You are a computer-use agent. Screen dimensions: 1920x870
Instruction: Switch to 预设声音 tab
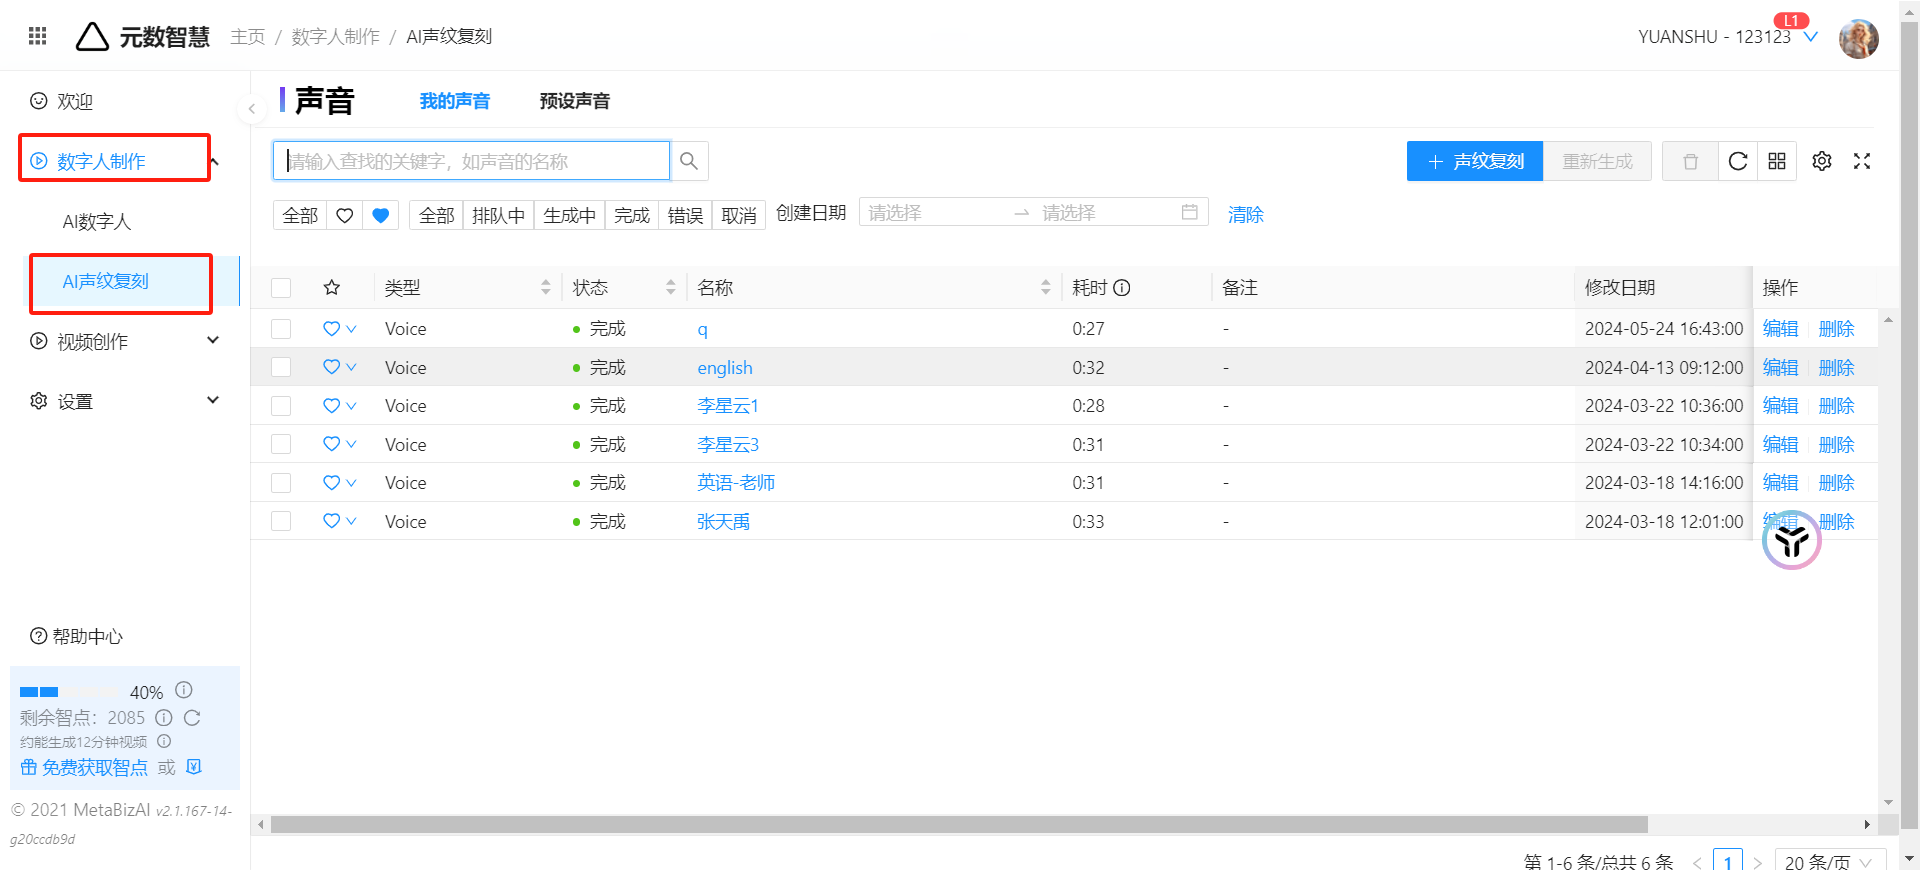[574, 101]
